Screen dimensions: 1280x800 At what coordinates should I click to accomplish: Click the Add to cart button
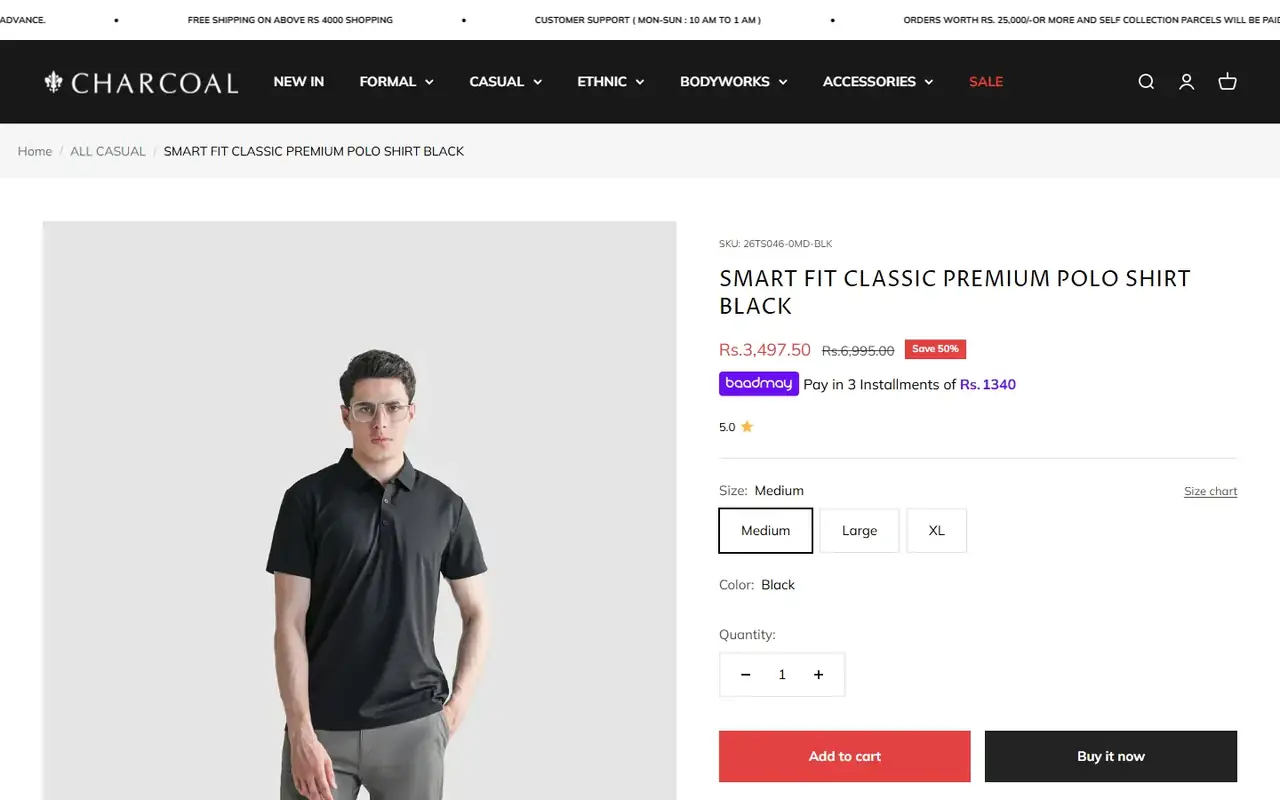(x=845, y=756)
